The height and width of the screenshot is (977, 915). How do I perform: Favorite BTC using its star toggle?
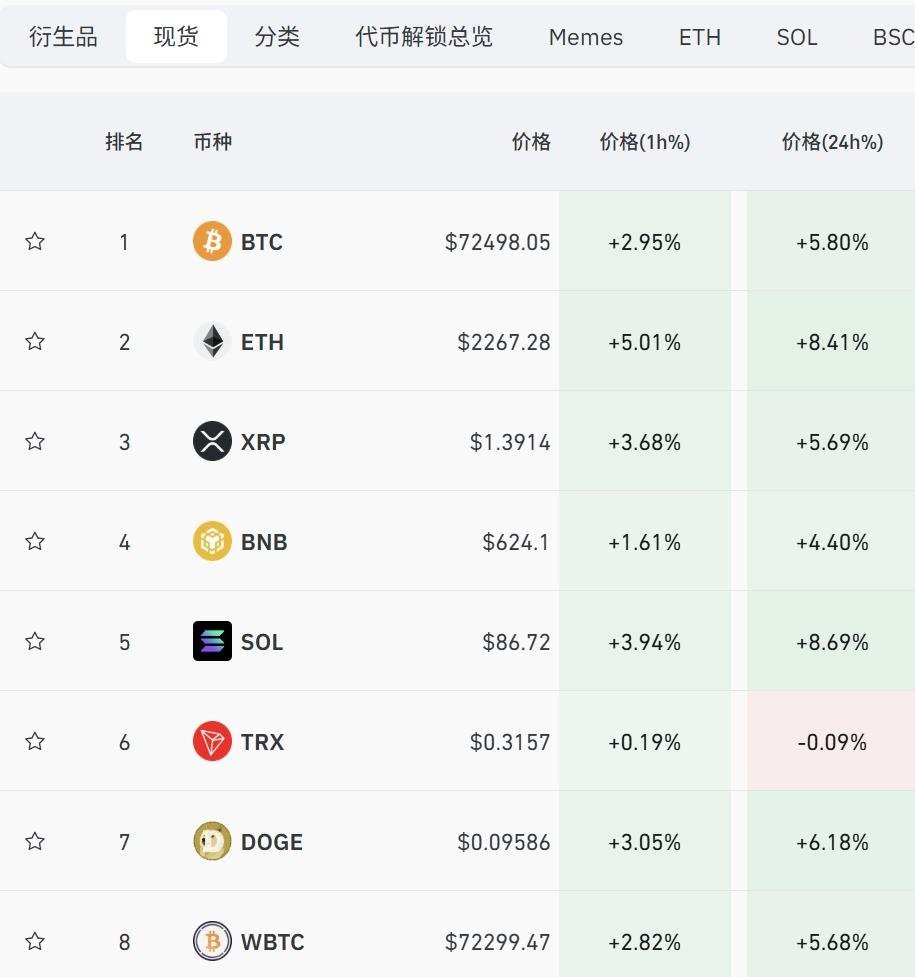(x=34, y=241)
